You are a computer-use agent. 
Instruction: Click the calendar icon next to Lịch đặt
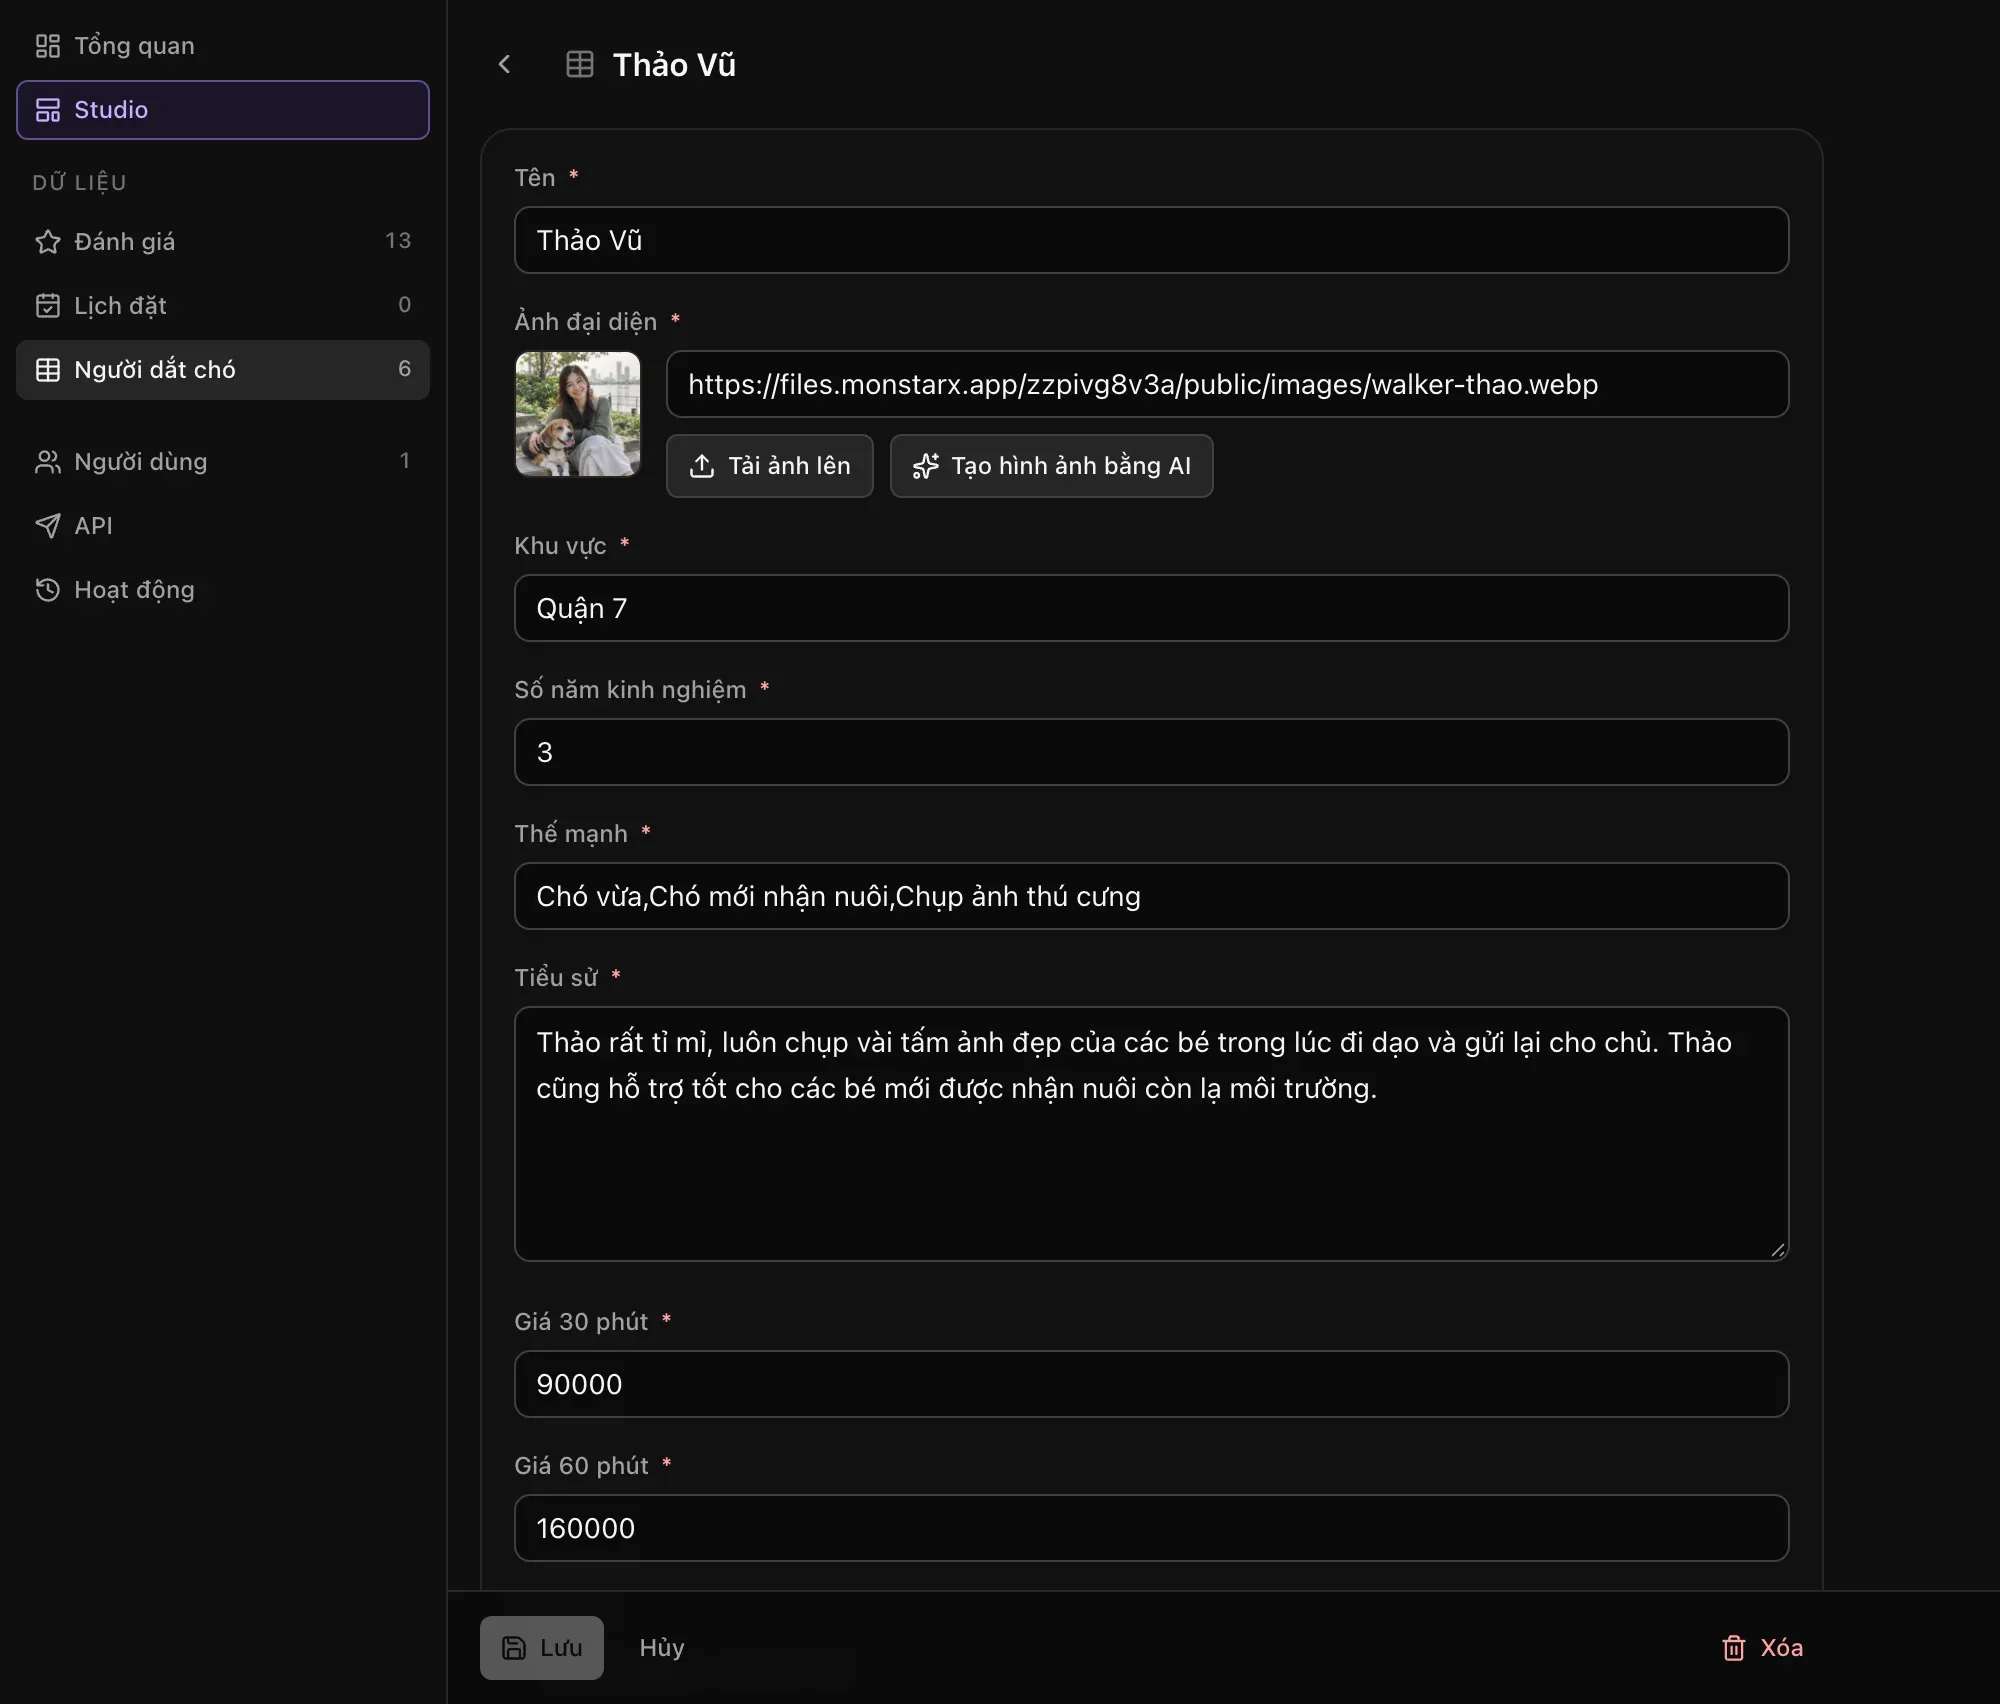(x=48, y=305)
